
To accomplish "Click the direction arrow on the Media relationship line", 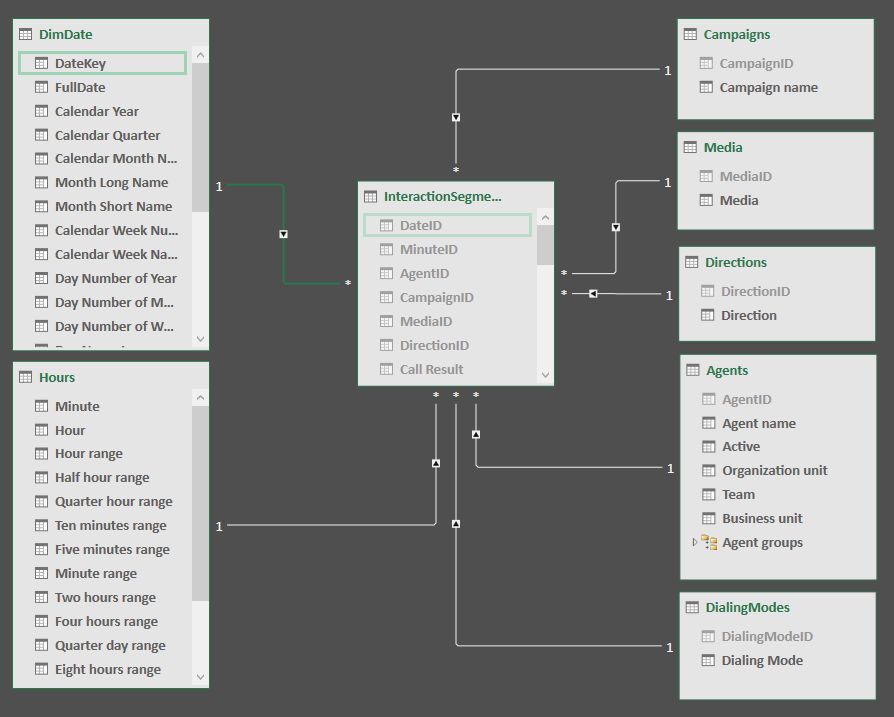I will 614,226.
